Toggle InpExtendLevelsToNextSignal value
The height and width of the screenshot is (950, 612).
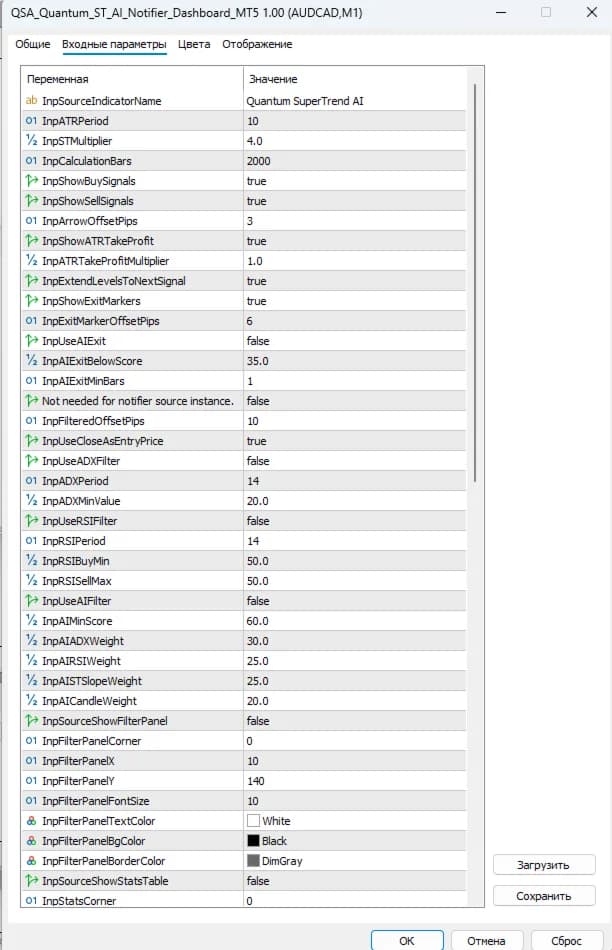pos(354,281)
